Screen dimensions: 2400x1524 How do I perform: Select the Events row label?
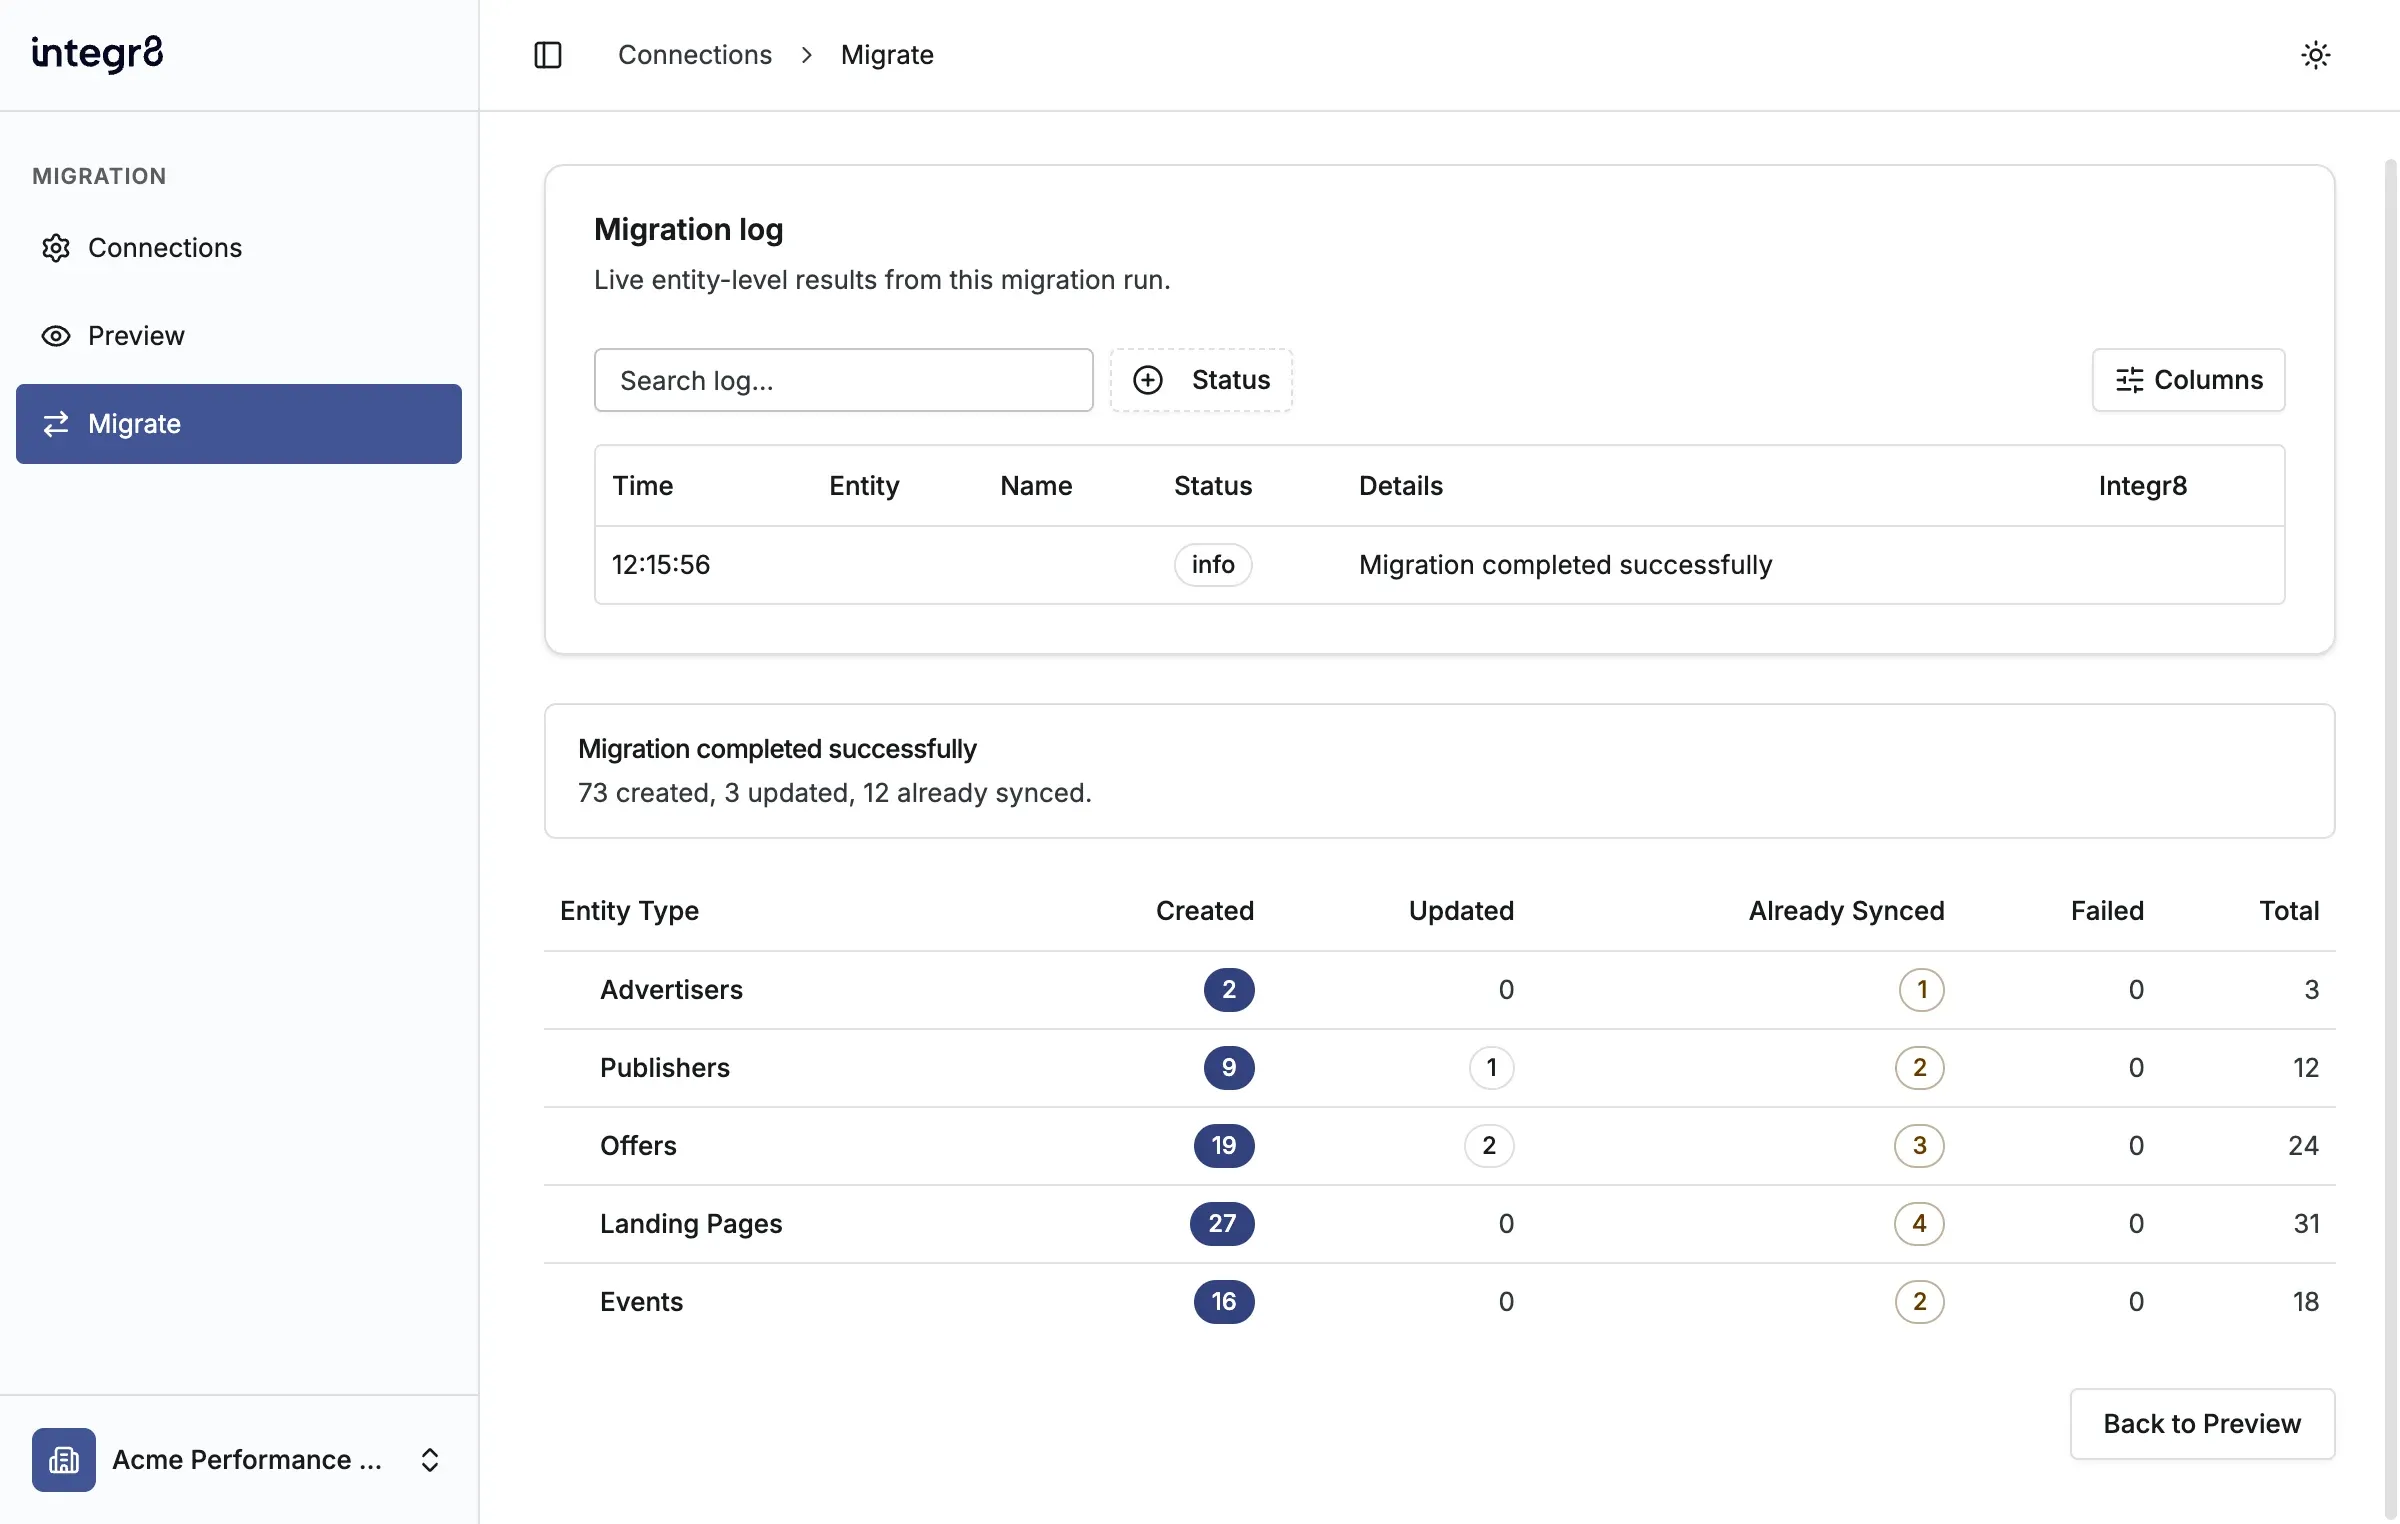tap(641, 1302)
